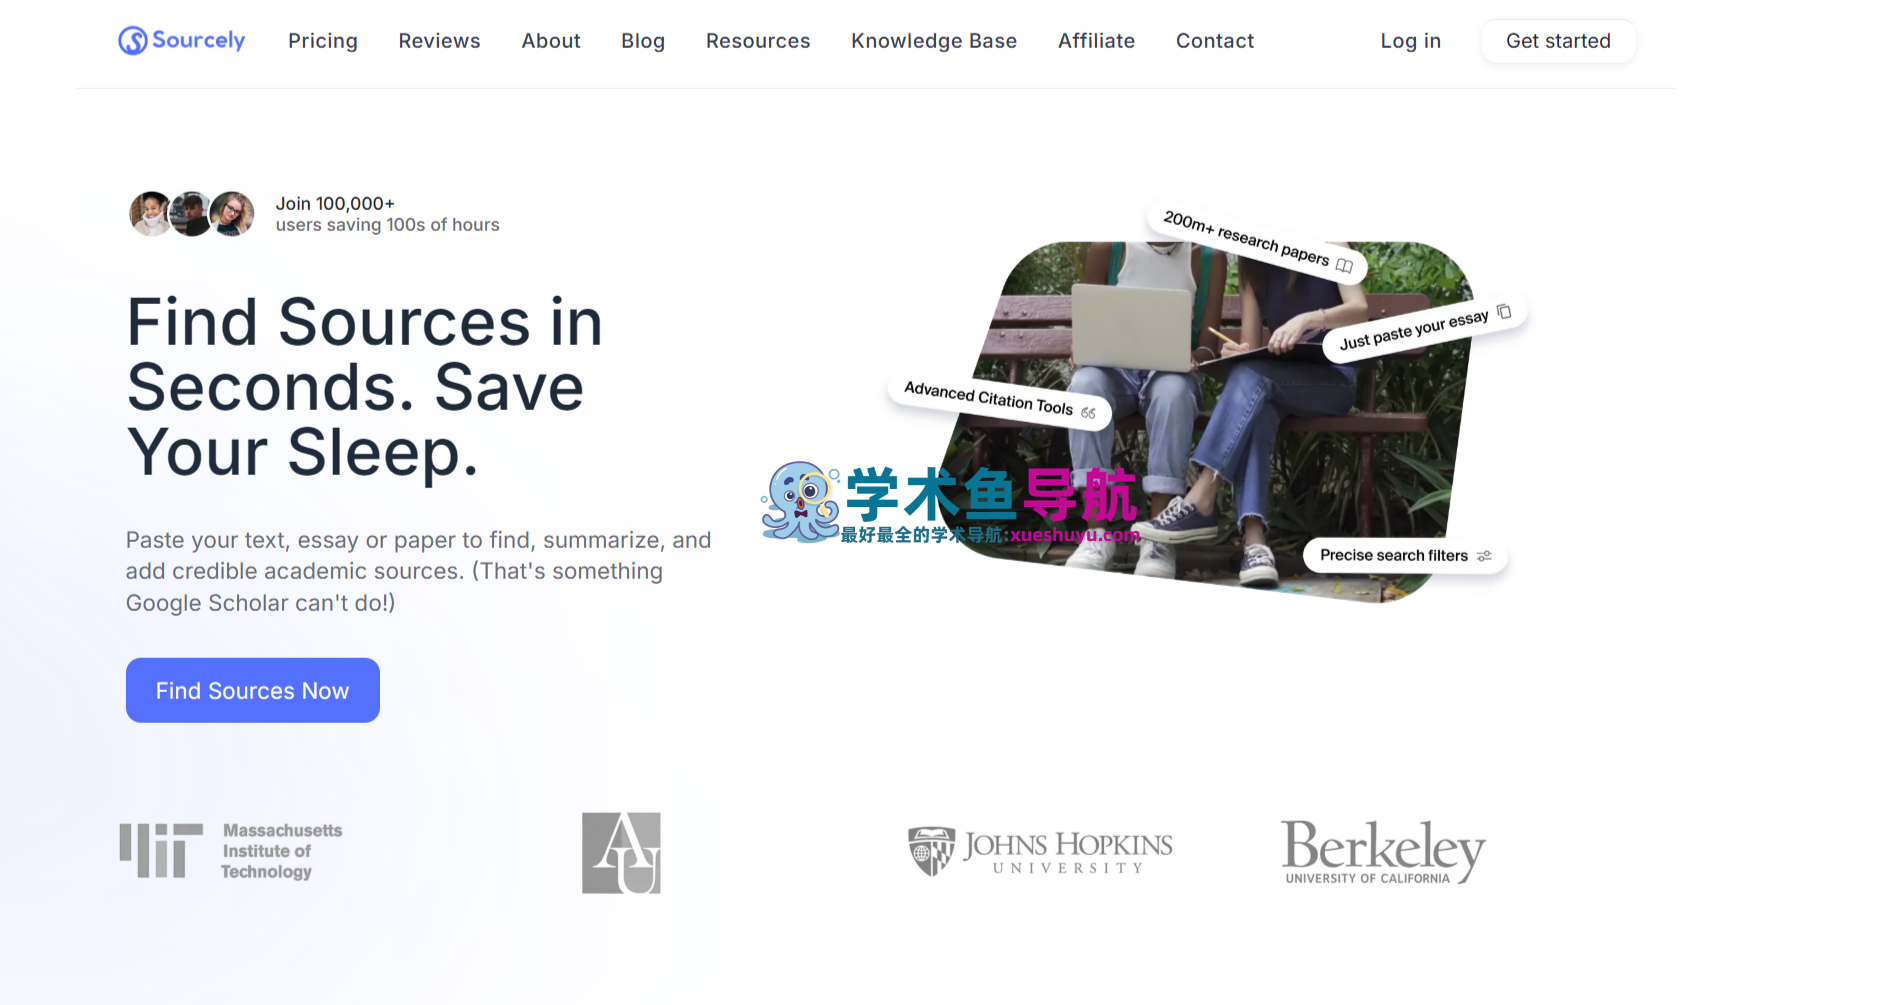1900x1005 pixels.
Task: Click the students on bench hero image
Action: tap(1210, 420)
